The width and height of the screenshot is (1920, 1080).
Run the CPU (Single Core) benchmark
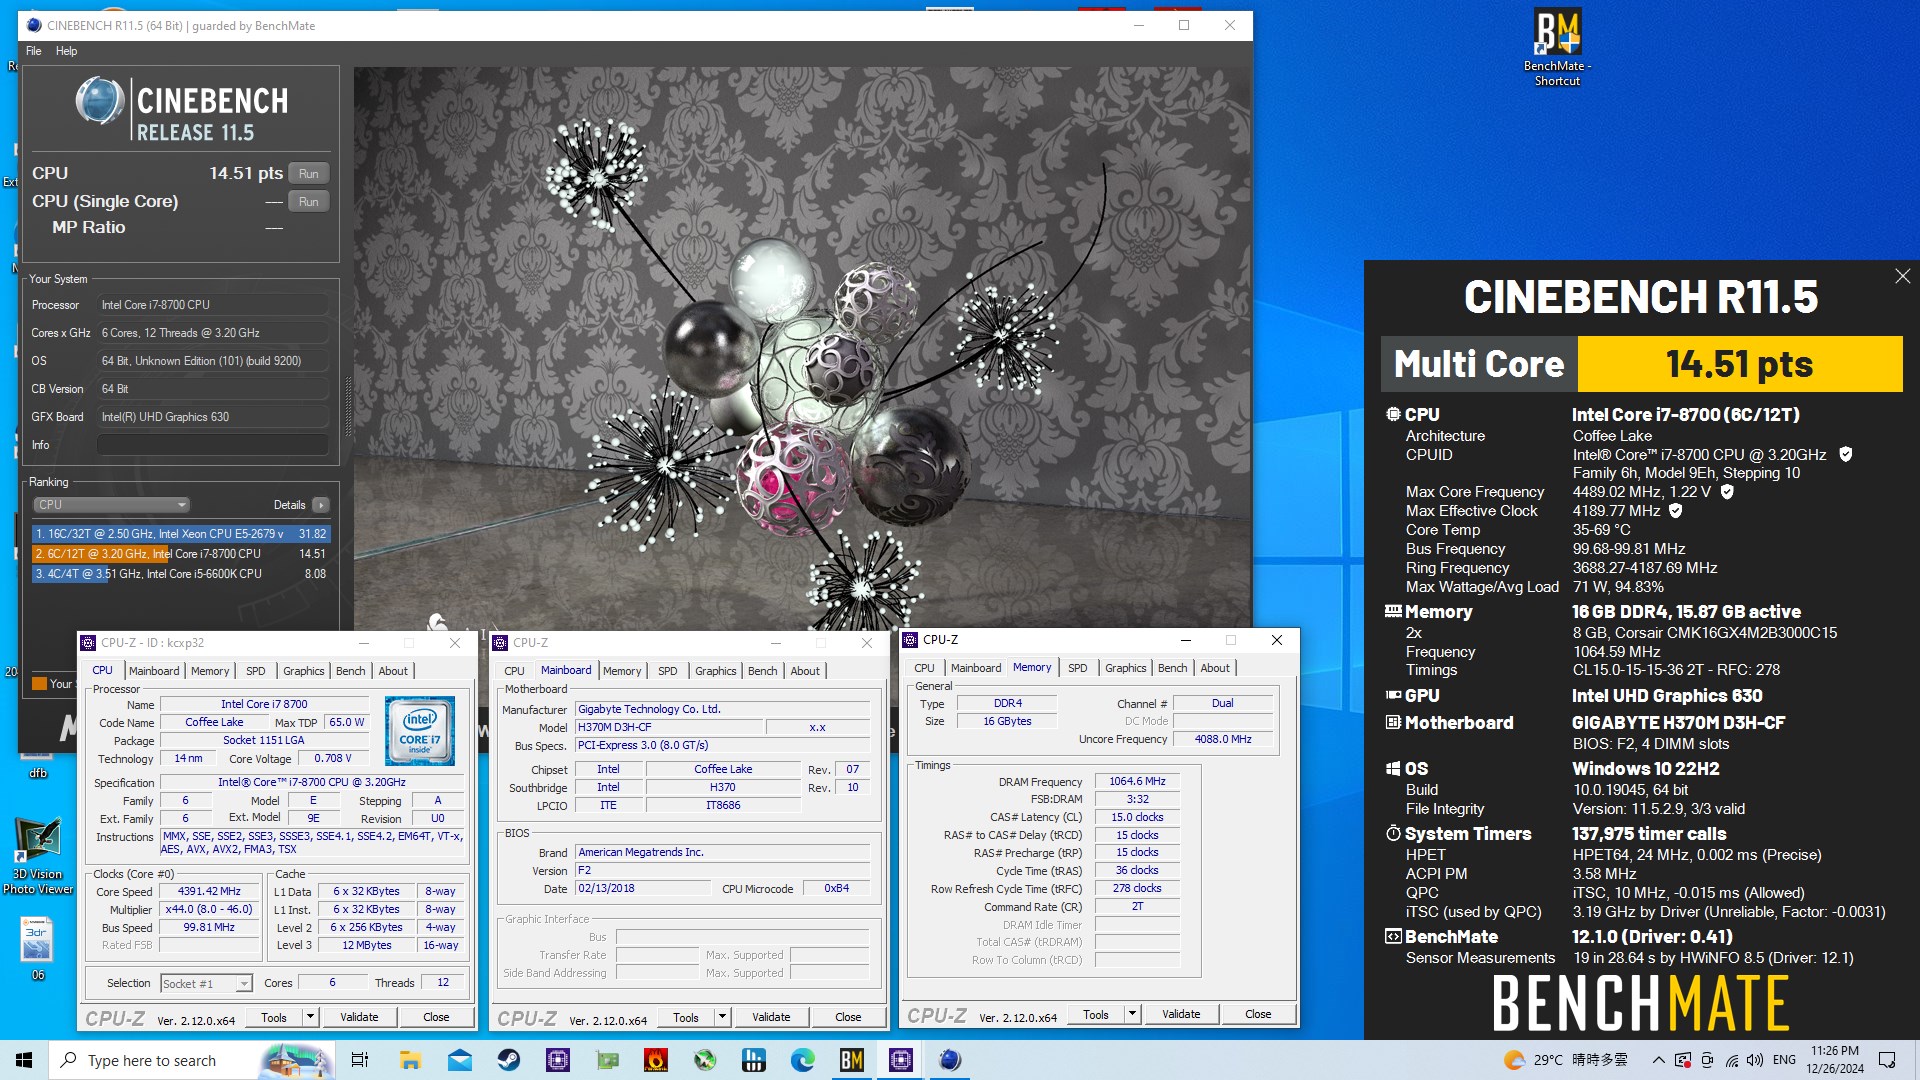pyautogui.click(x=309, y=201)
